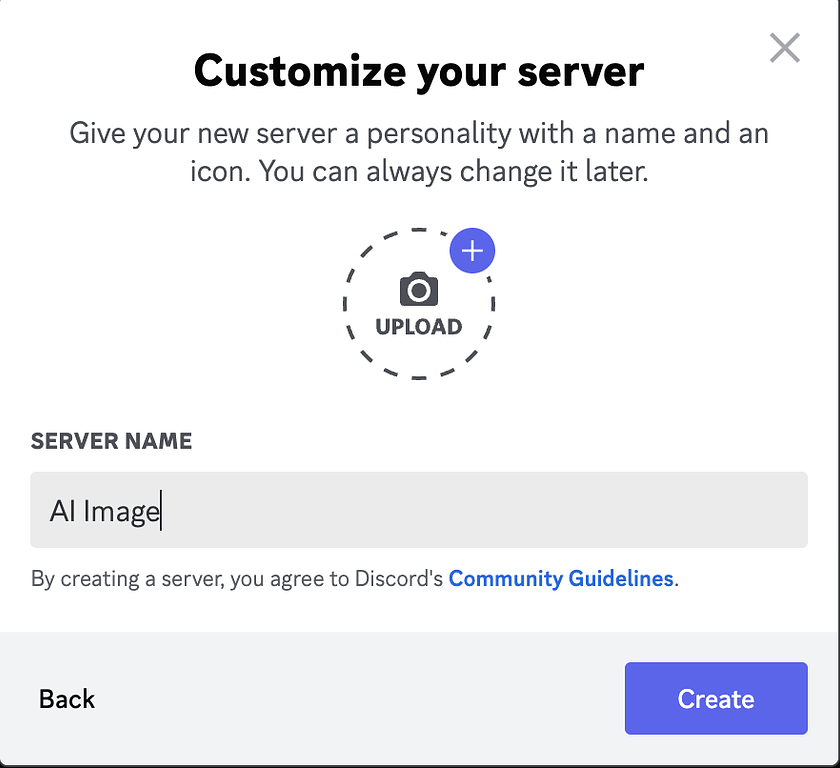Click the SERVER NAME field label
Viewport: 840px width, 768px height.
tap(112, 441)
